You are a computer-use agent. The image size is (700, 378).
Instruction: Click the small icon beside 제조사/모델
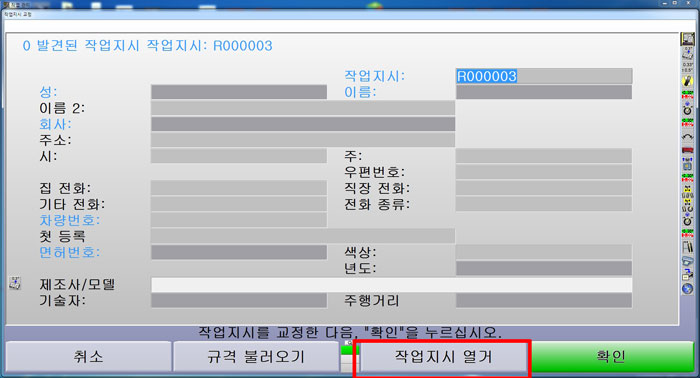click(15, 283)
